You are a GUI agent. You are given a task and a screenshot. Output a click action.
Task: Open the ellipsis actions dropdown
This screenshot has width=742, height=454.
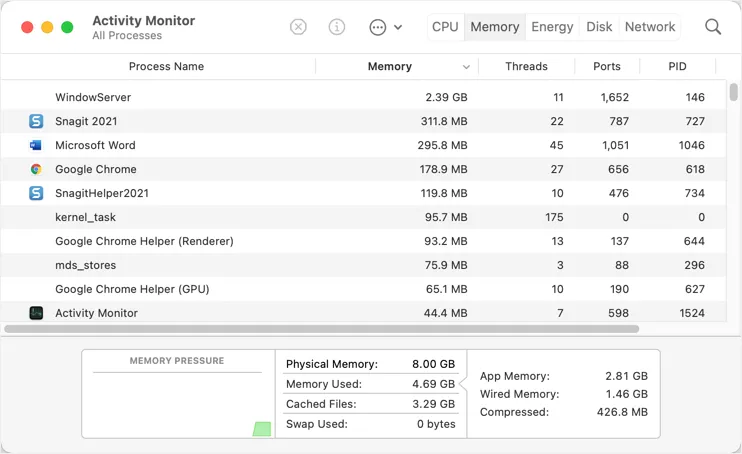(x=385, y=27)
